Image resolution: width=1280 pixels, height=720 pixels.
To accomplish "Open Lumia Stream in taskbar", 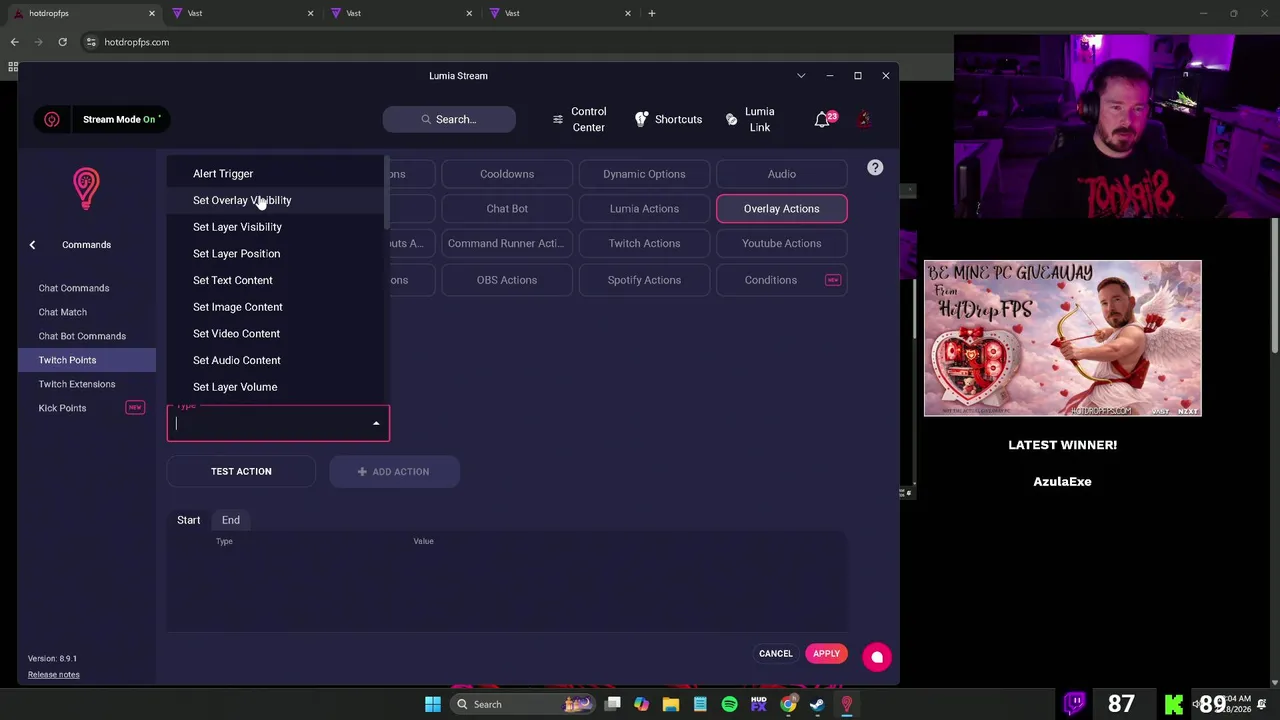I will [x=847, y=704].
